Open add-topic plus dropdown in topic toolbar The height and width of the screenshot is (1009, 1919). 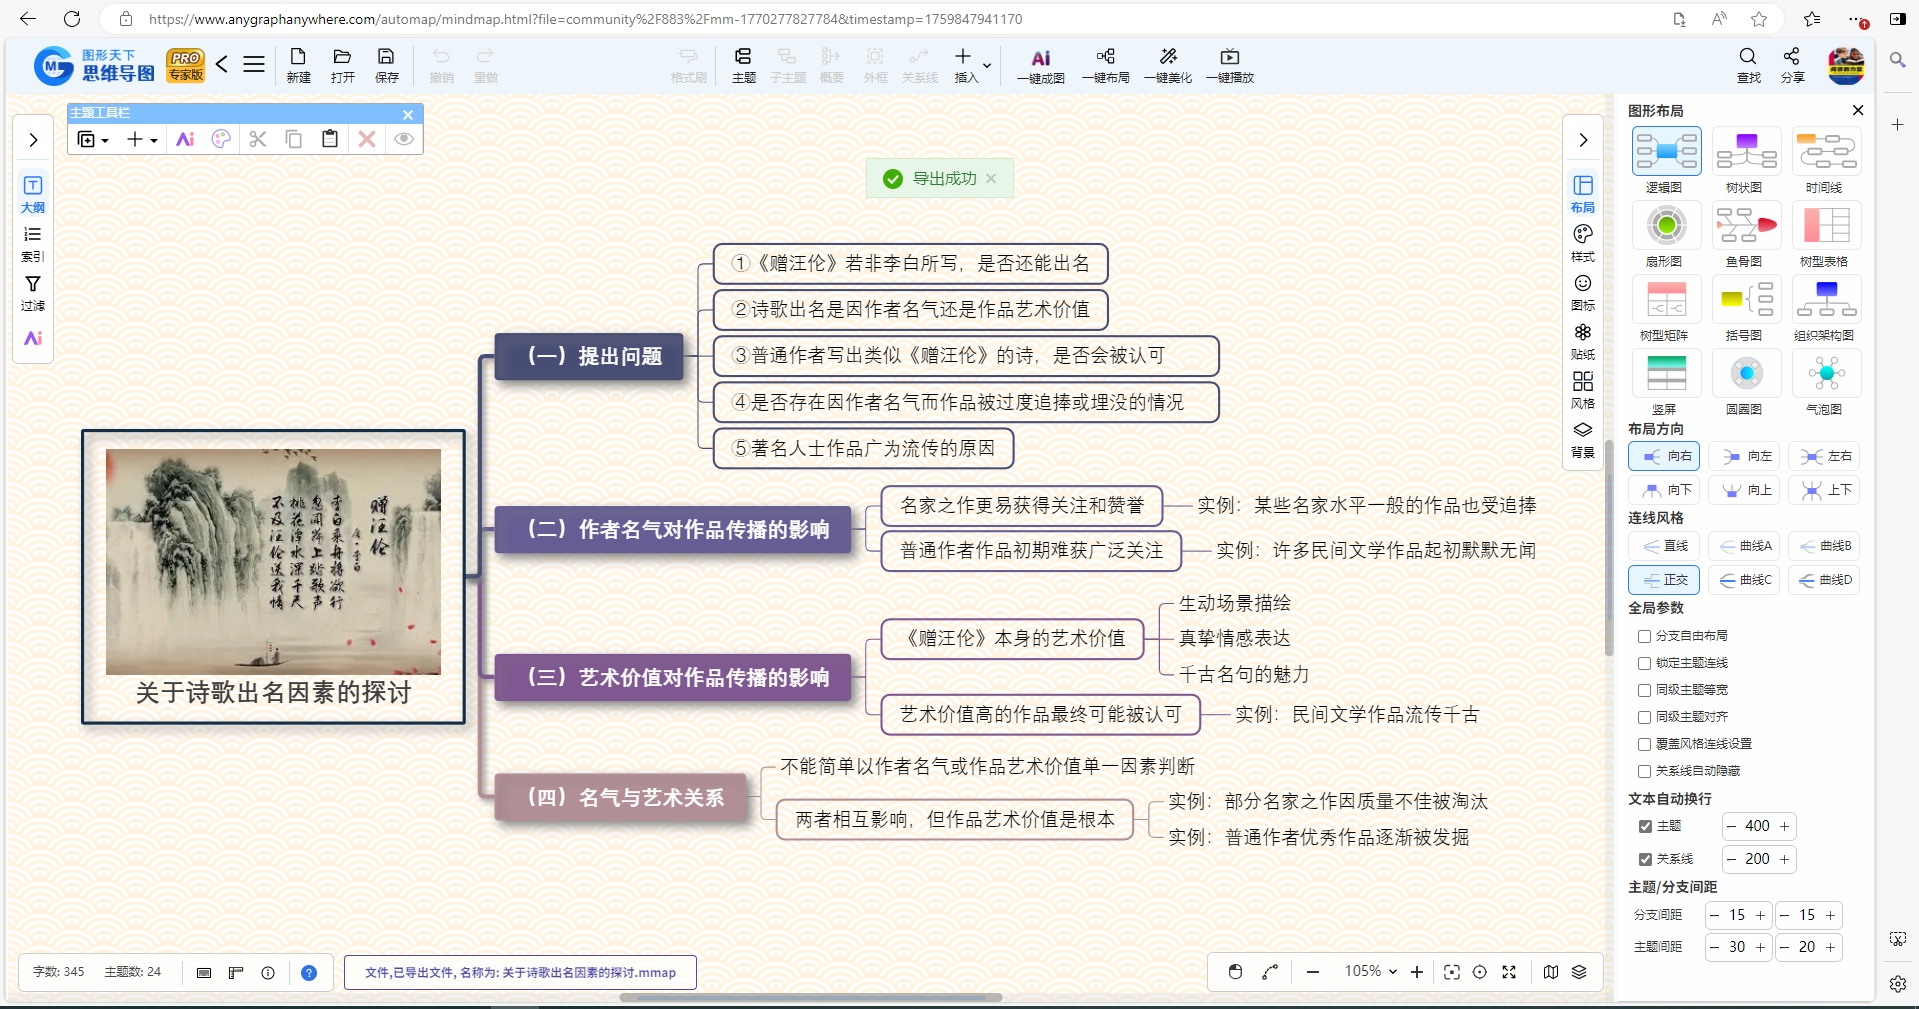point(142,139)
